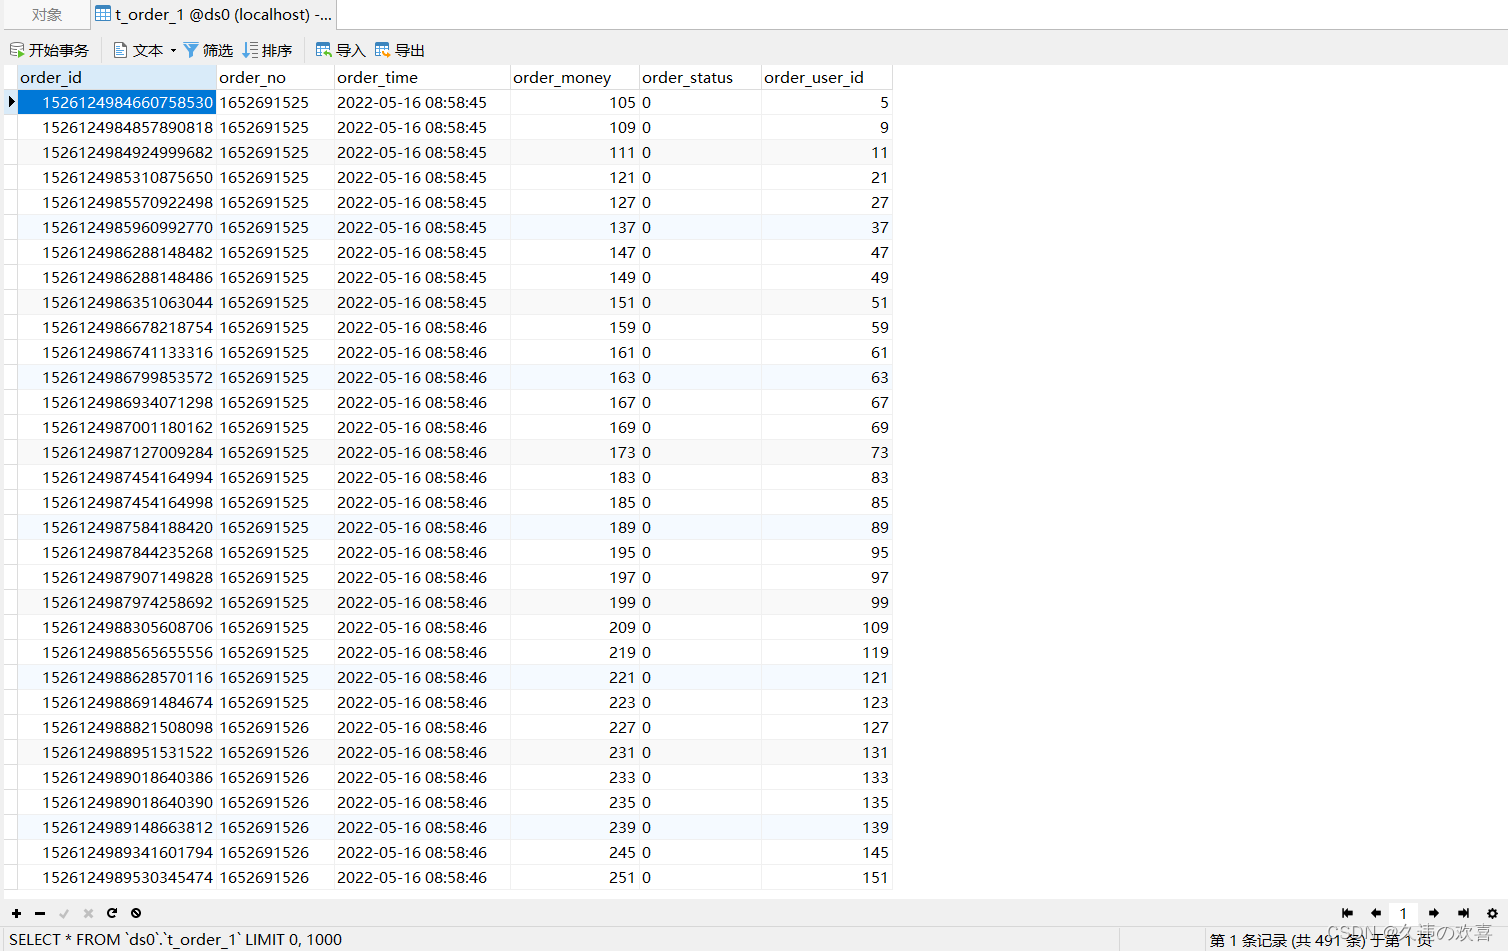Select order_id 1526124985310875650

click(117, 177)
